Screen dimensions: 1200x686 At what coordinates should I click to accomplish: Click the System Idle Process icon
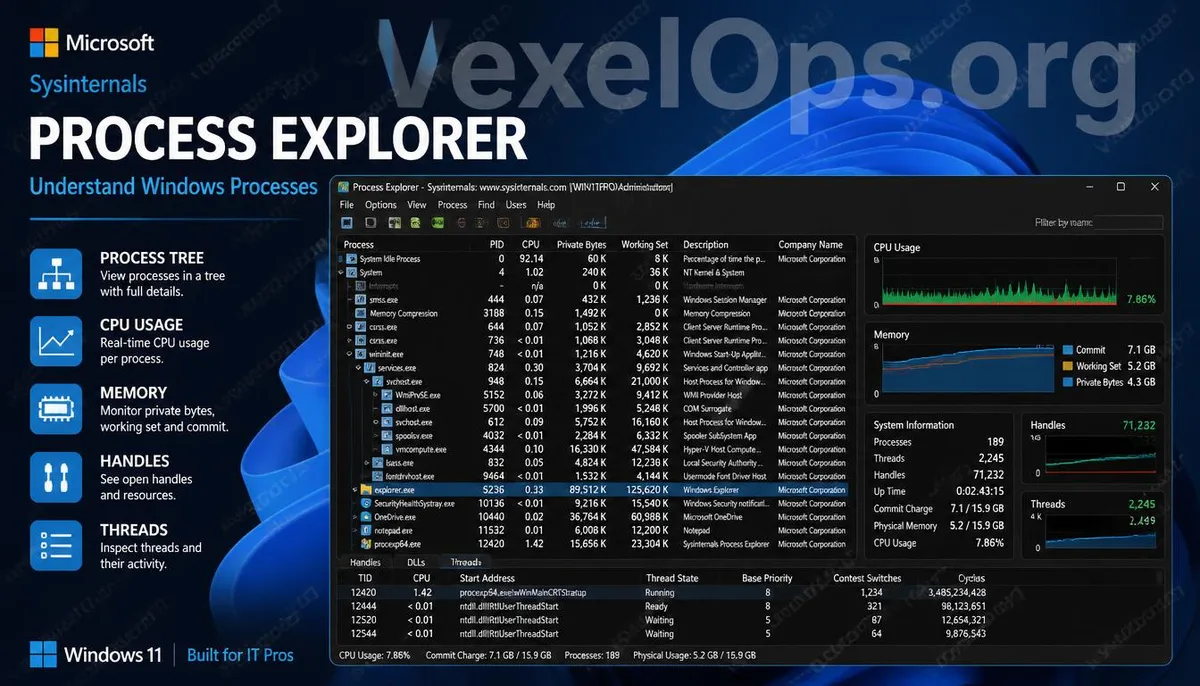point(351,259)
